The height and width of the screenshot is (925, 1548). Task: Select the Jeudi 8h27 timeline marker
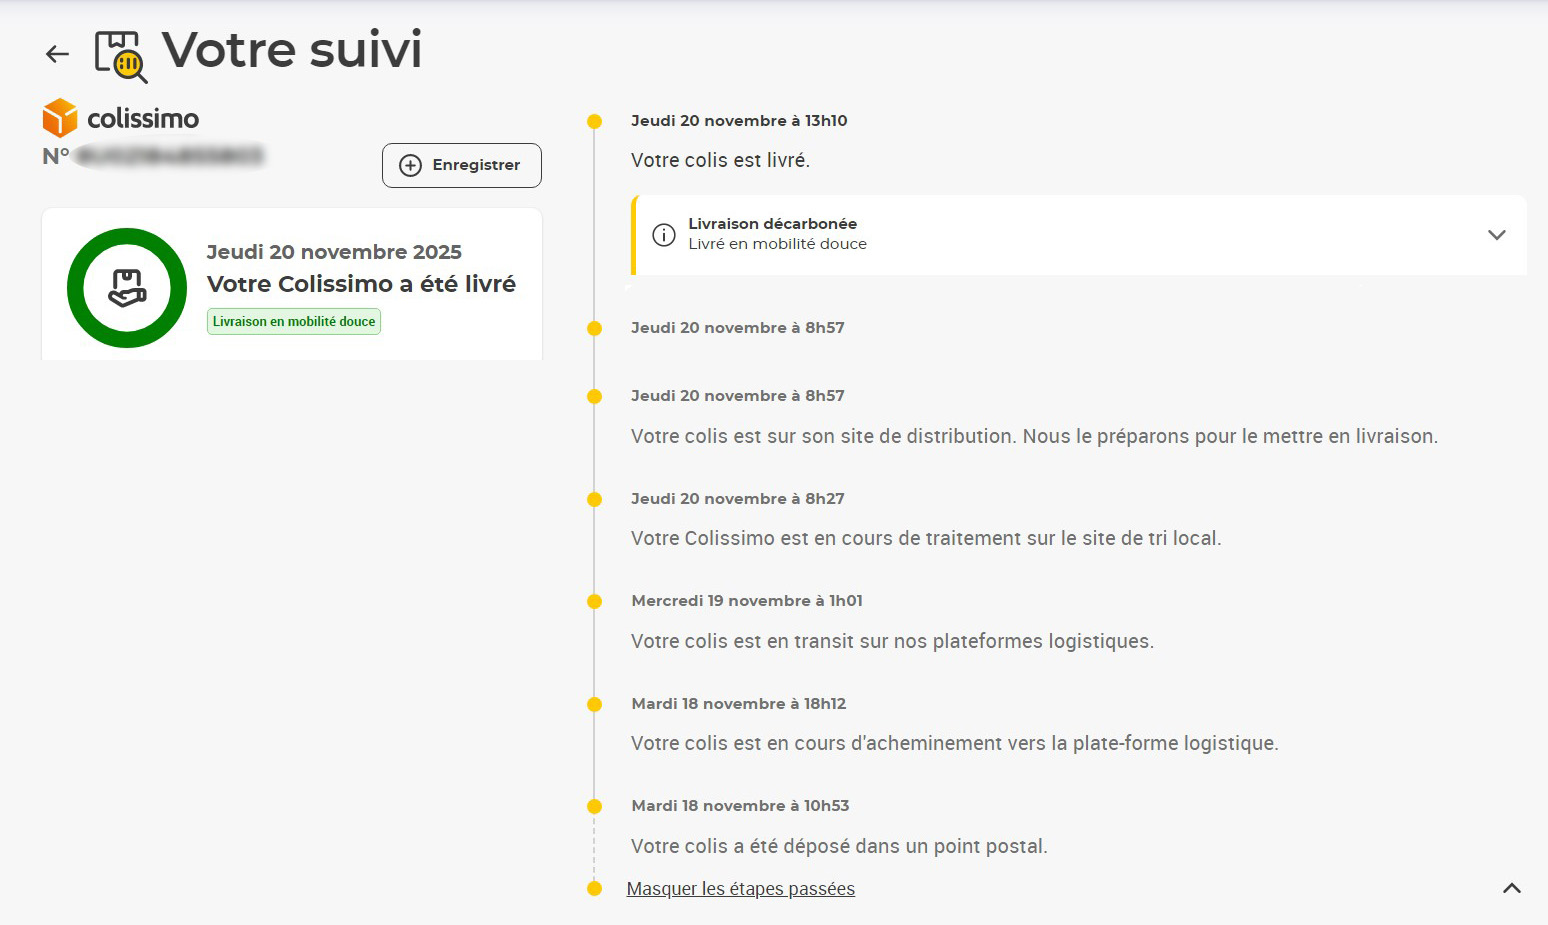[x=594, y=500]
